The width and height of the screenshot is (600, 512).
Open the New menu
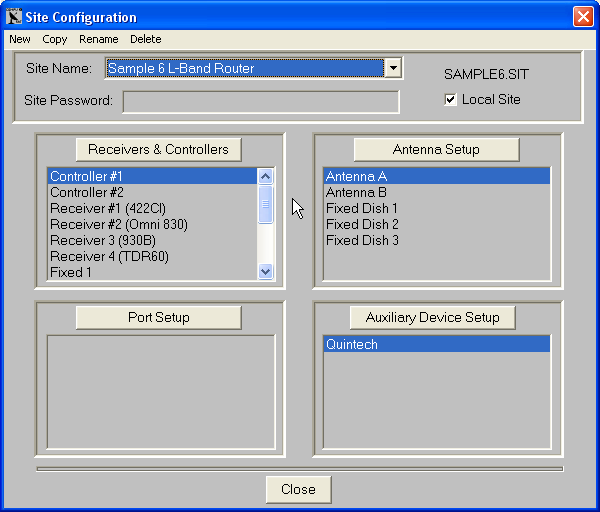pyautogui.click(x=20, y=39)
